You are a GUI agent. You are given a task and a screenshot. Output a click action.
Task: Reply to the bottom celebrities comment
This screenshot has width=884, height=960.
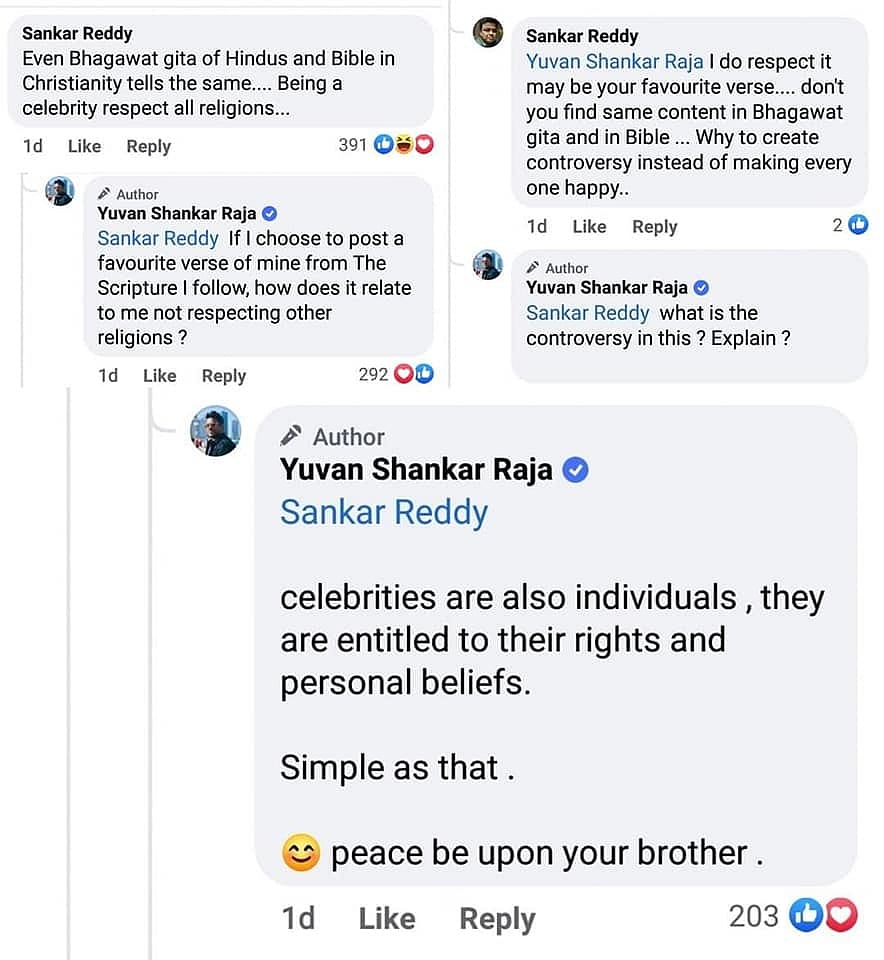497,918
